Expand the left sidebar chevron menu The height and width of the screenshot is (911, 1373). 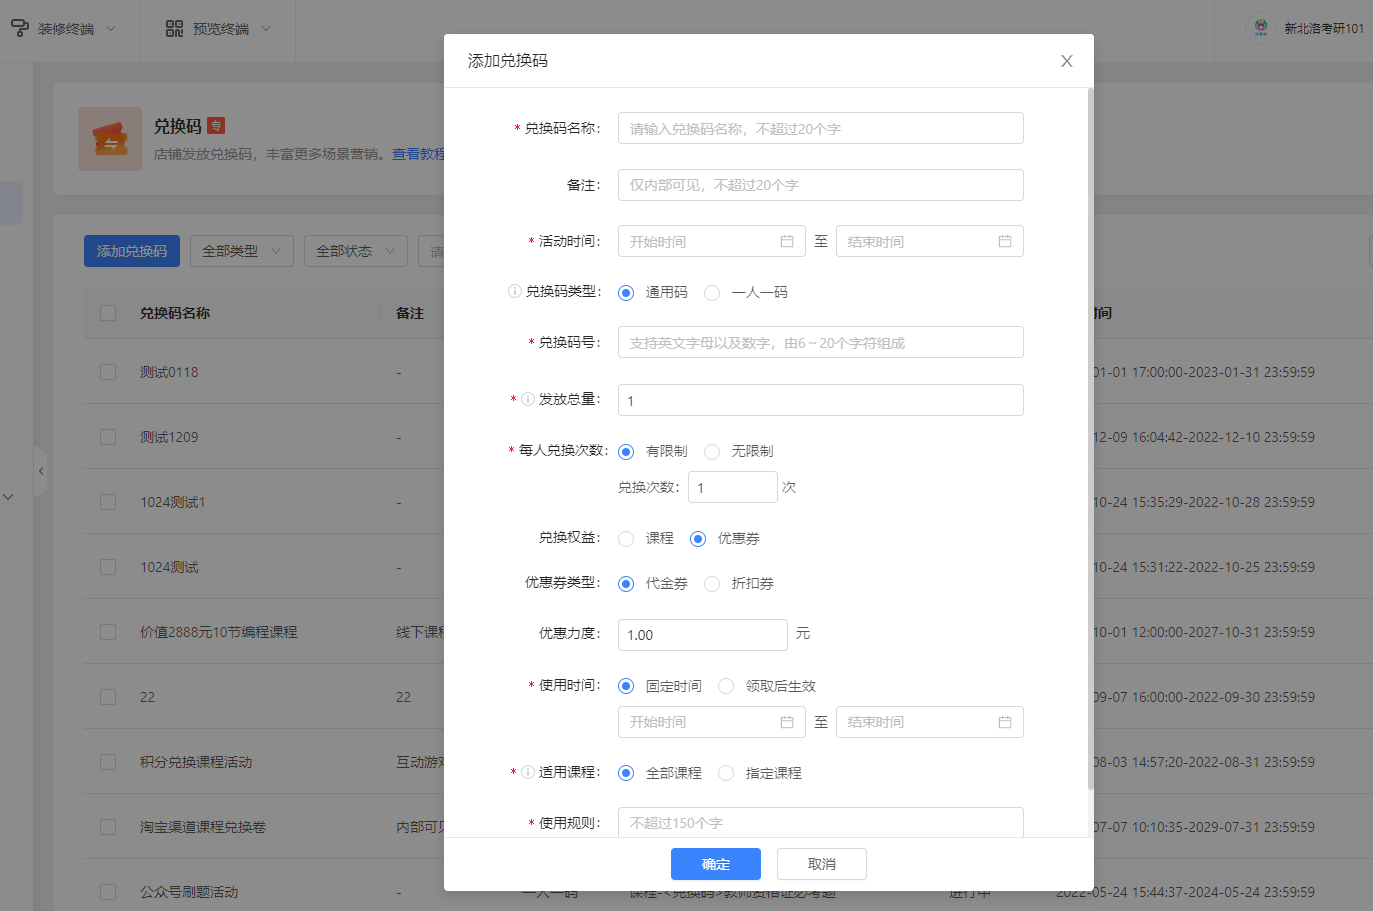(8, 497)
